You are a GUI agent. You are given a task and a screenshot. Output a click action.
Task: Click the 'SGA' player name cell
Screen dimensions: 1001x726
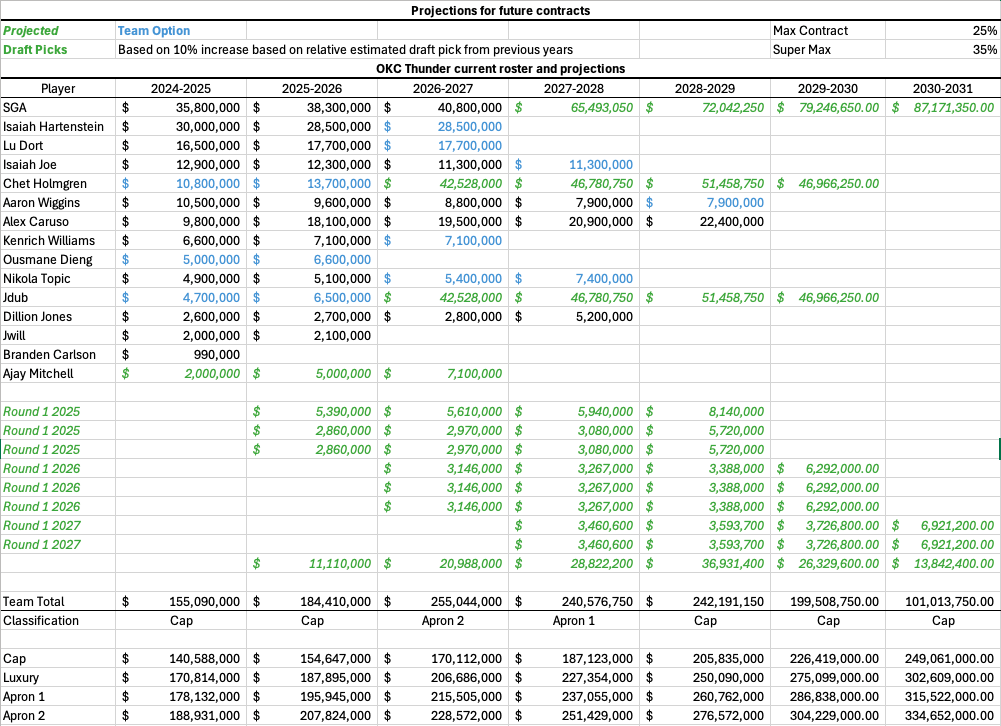click(x=58, y=107)
